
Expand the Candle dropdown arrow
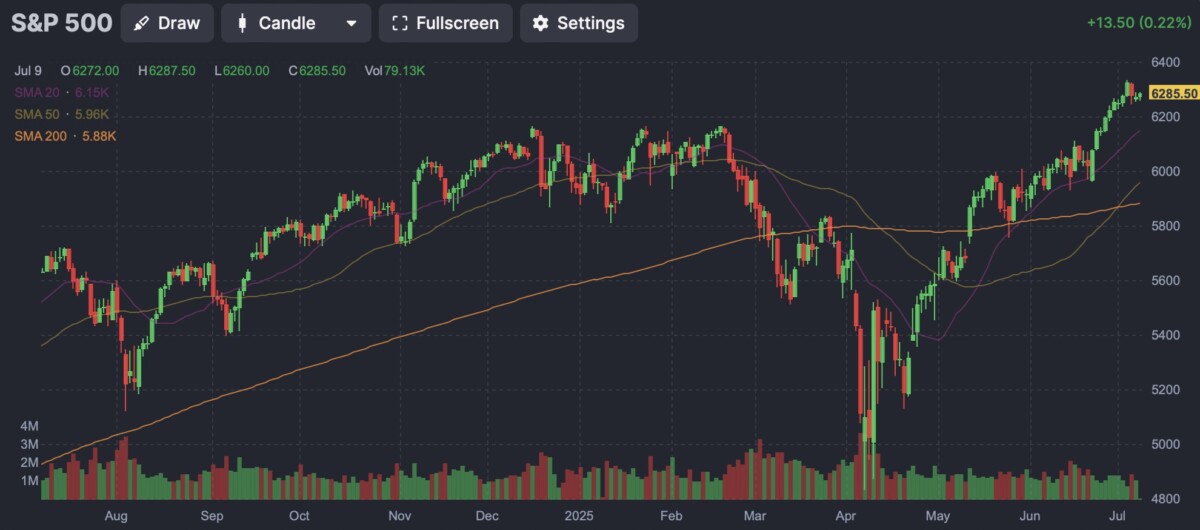tap(350, 23)
